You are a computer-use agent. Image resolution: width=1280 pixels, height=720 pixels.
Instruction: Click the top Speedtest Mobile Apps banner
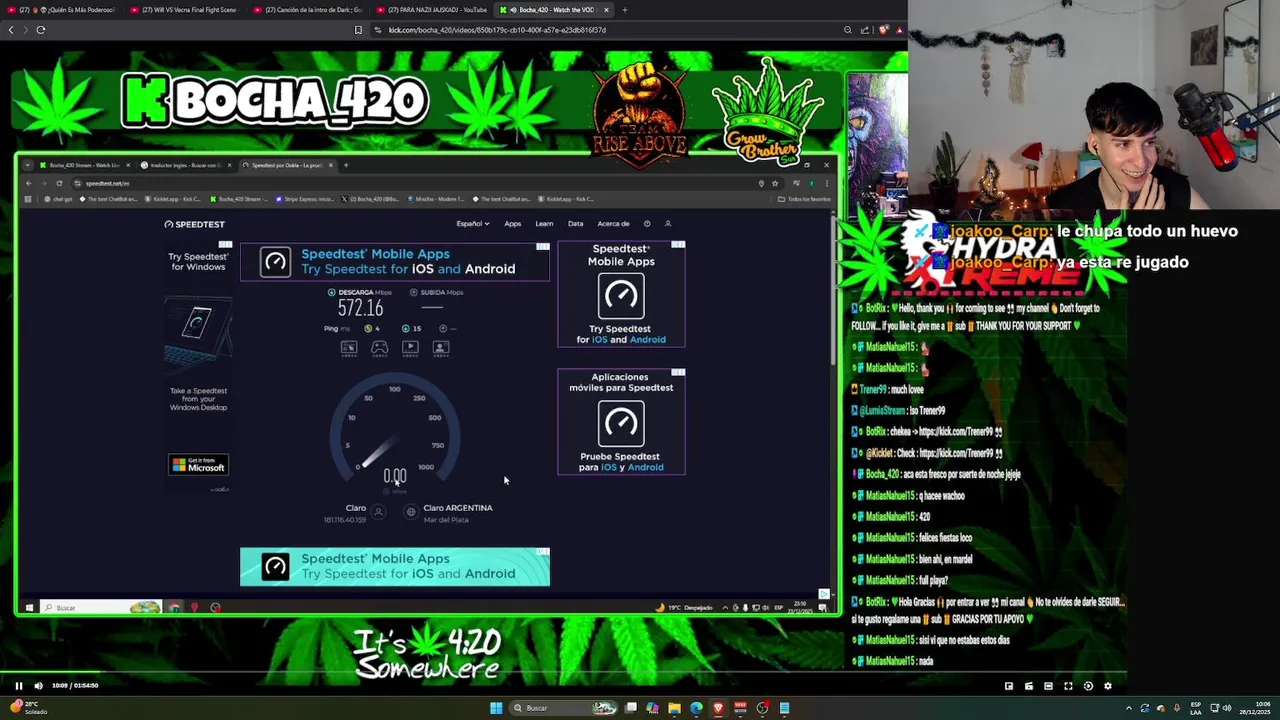click(x=395, y=261)
